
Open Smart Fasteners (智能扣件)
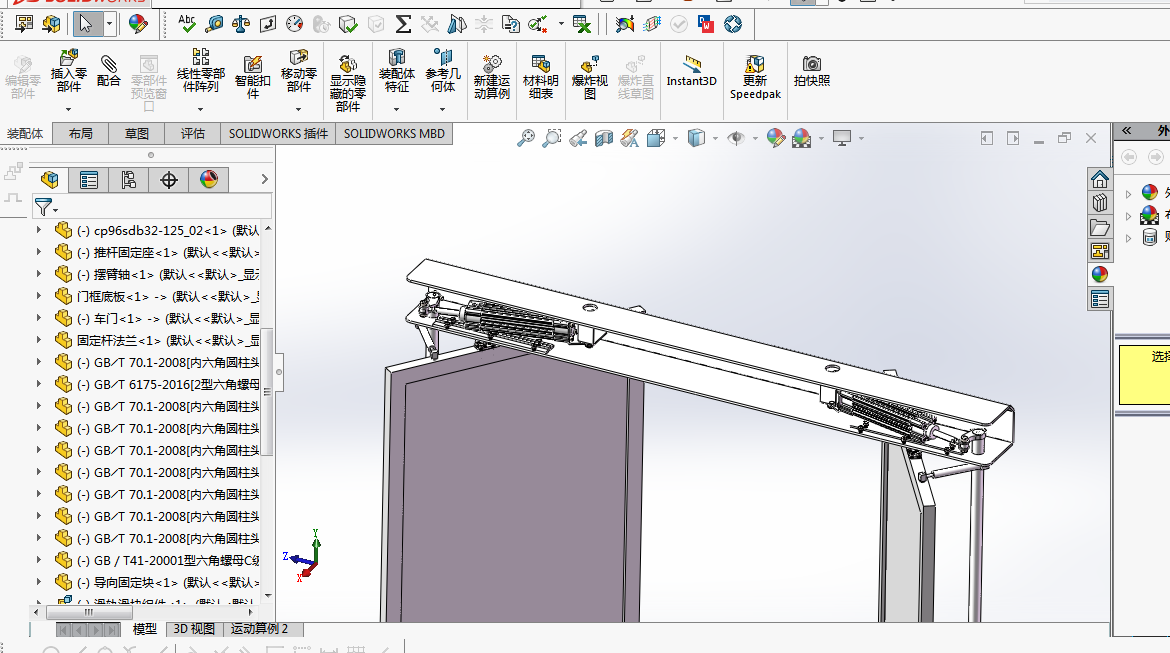[253, 76]
